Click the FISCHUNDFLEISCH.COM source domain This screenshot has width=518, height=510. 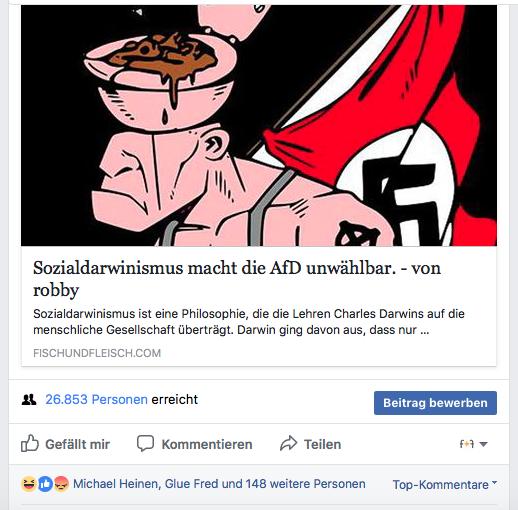pyautogui.click(x=97, y=353)
